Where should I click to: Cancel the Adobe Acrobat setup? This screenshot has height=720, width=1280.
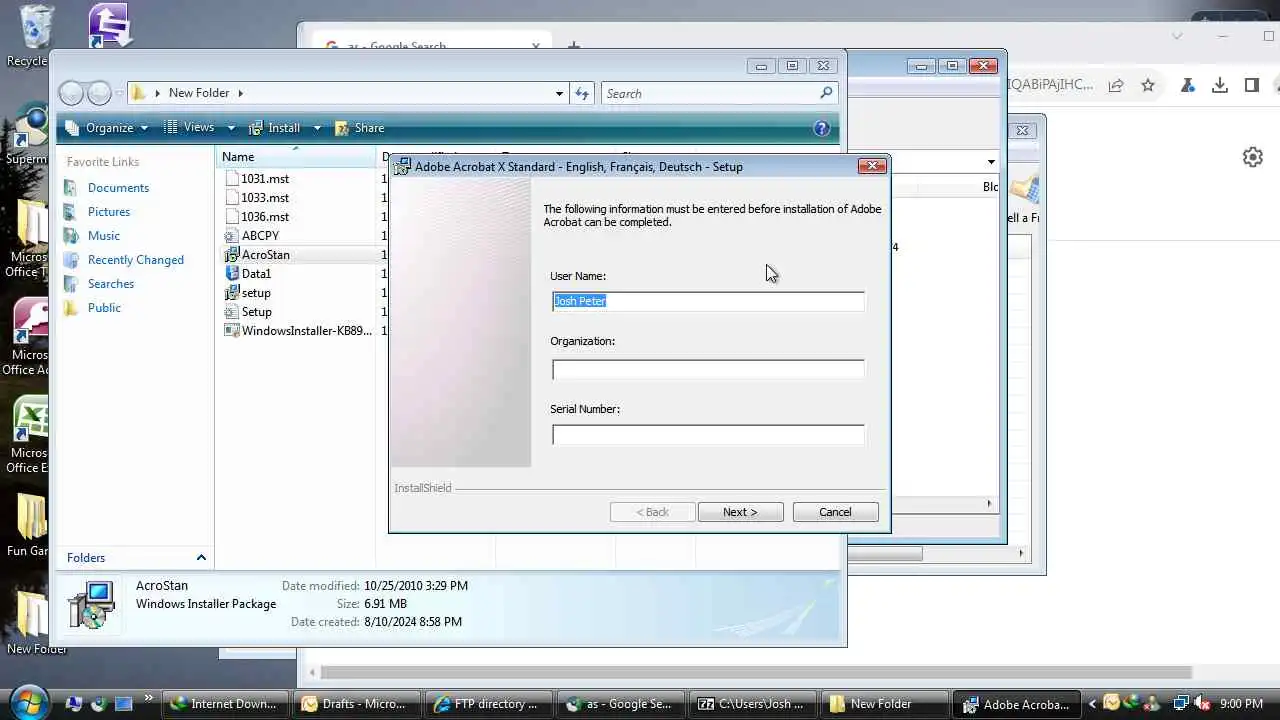(835, 512)
